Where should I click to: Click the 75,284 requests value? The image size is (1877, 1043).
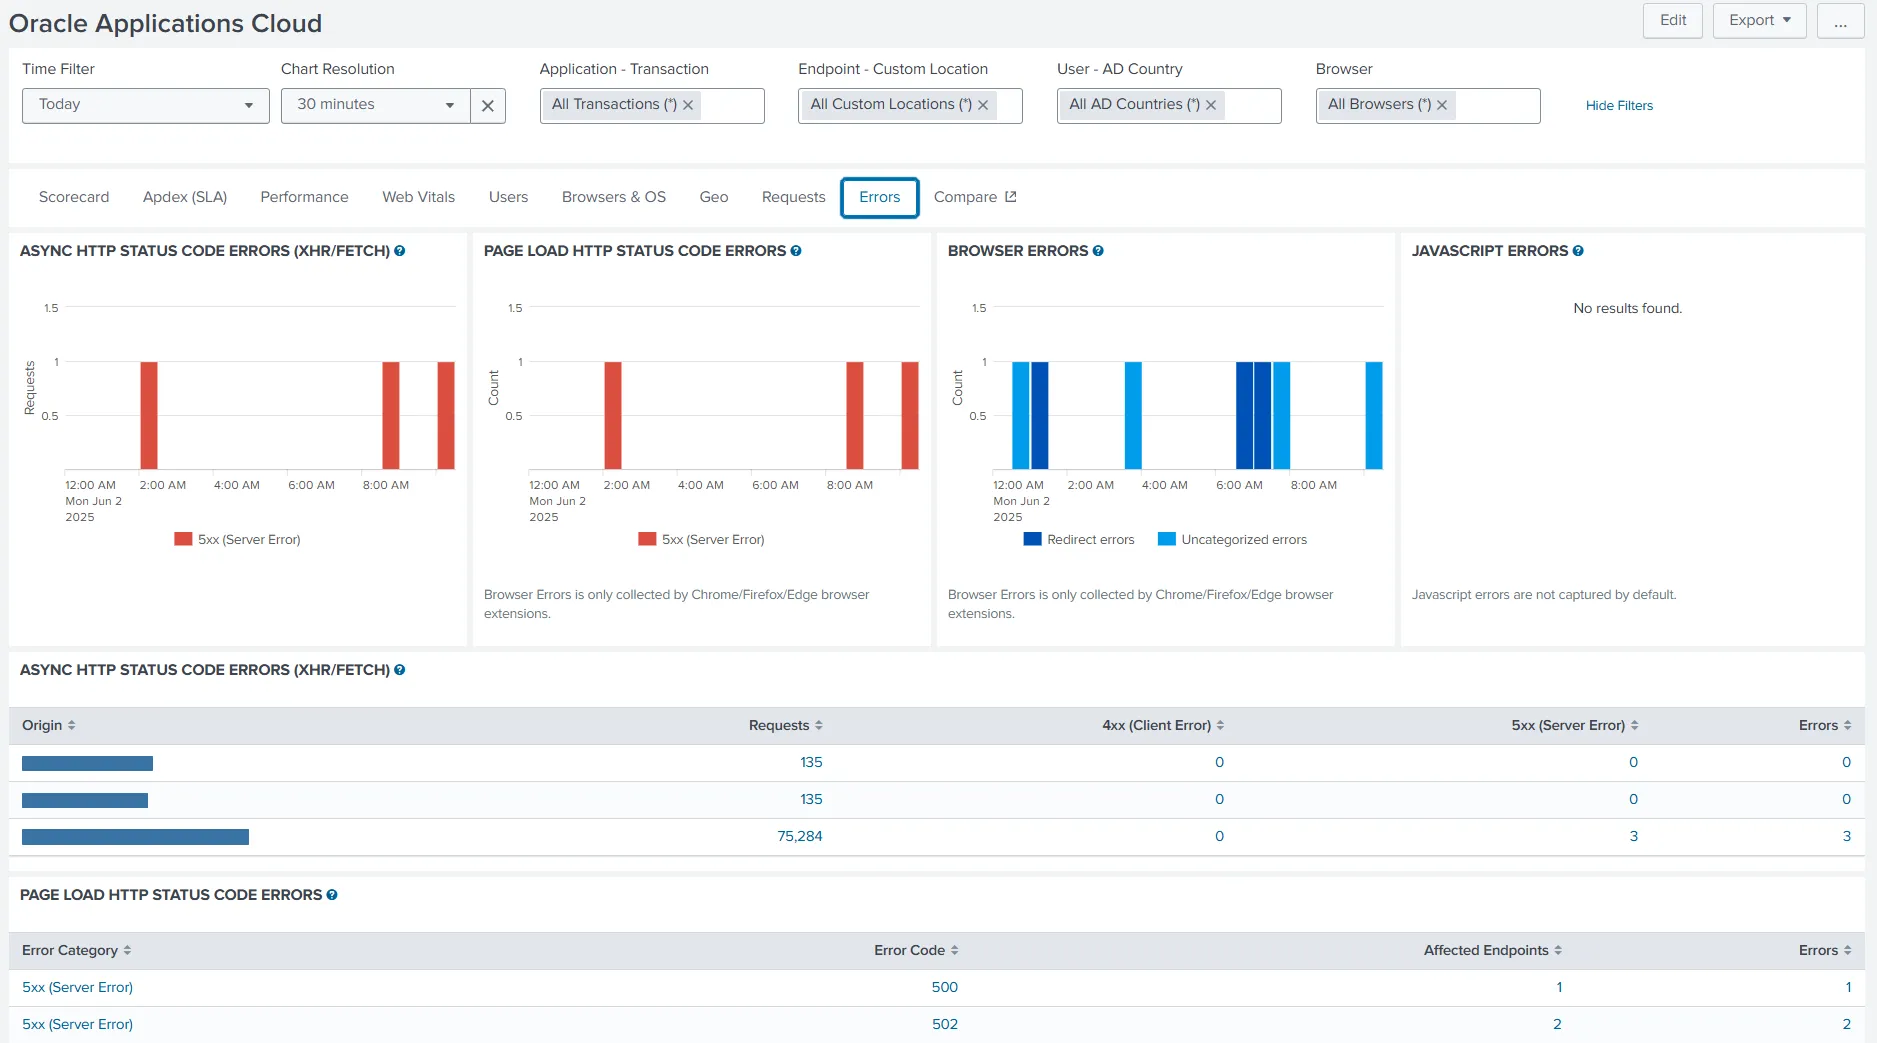[x=800, y=836]
